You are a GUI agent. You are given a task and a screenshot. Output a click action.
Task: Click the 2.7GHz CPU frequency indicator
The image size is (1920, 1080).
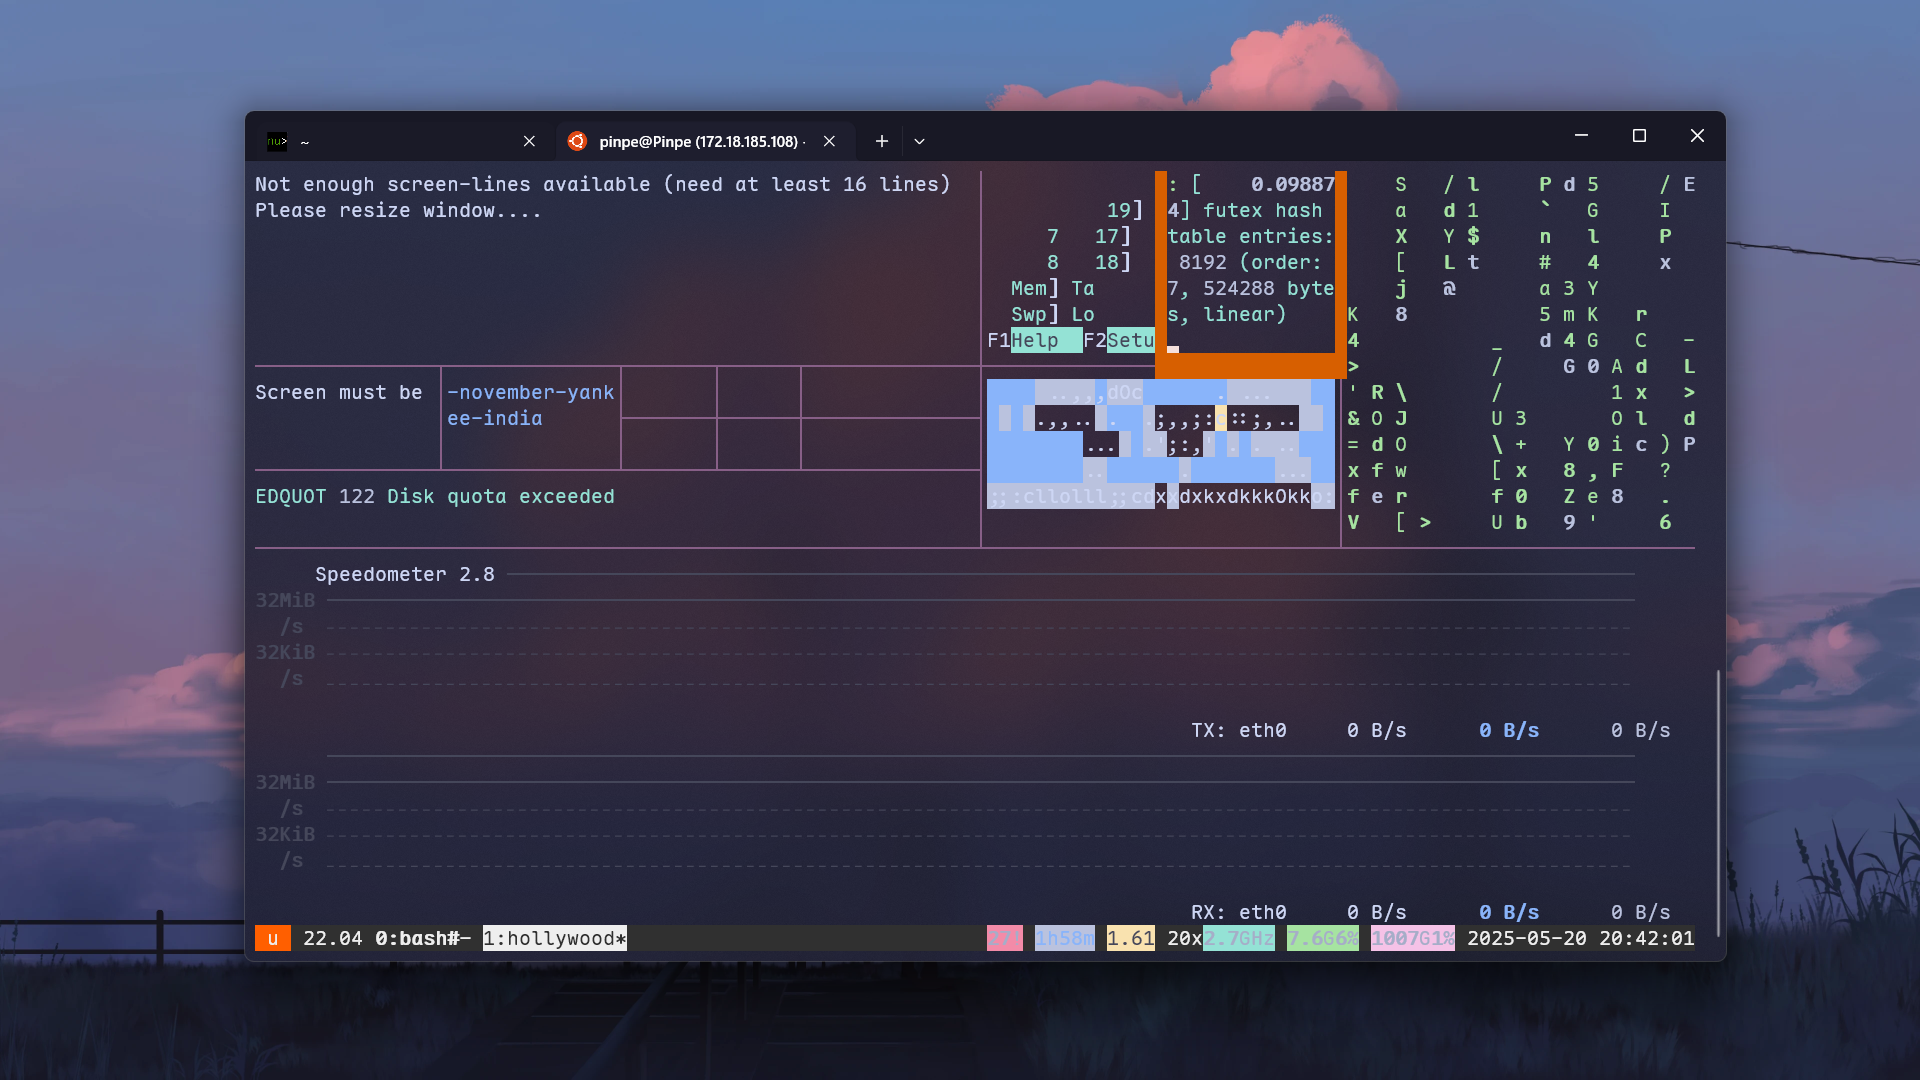[1238, 938]
